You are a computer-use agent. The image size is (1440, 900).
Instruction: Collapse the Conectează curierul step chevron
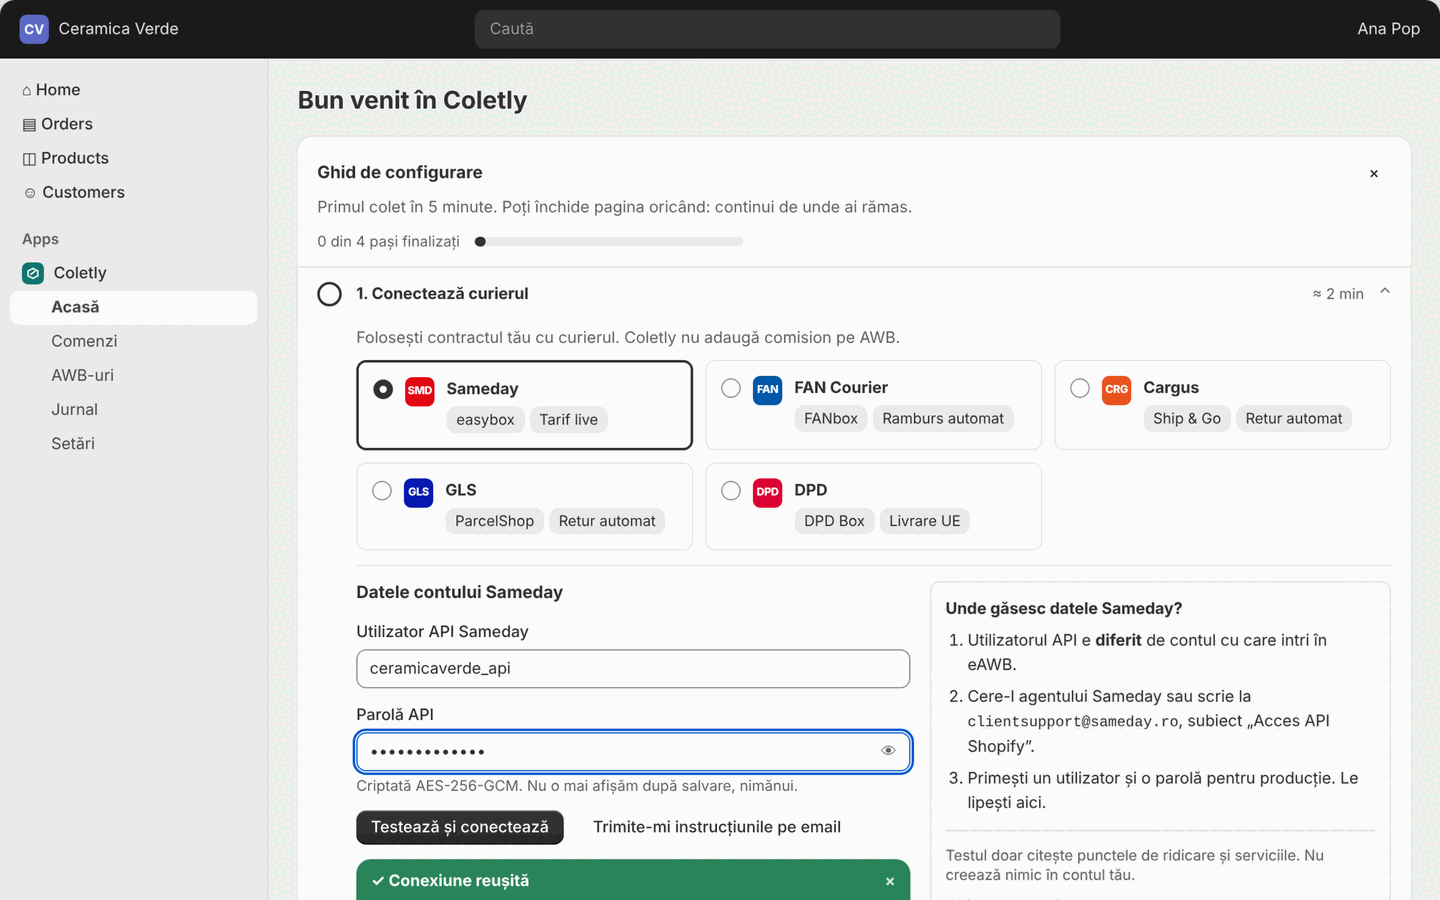[1385, 292]
